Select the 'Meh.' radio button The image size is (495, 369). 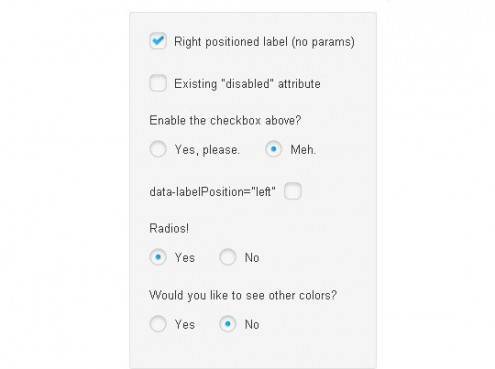[273, 149]
